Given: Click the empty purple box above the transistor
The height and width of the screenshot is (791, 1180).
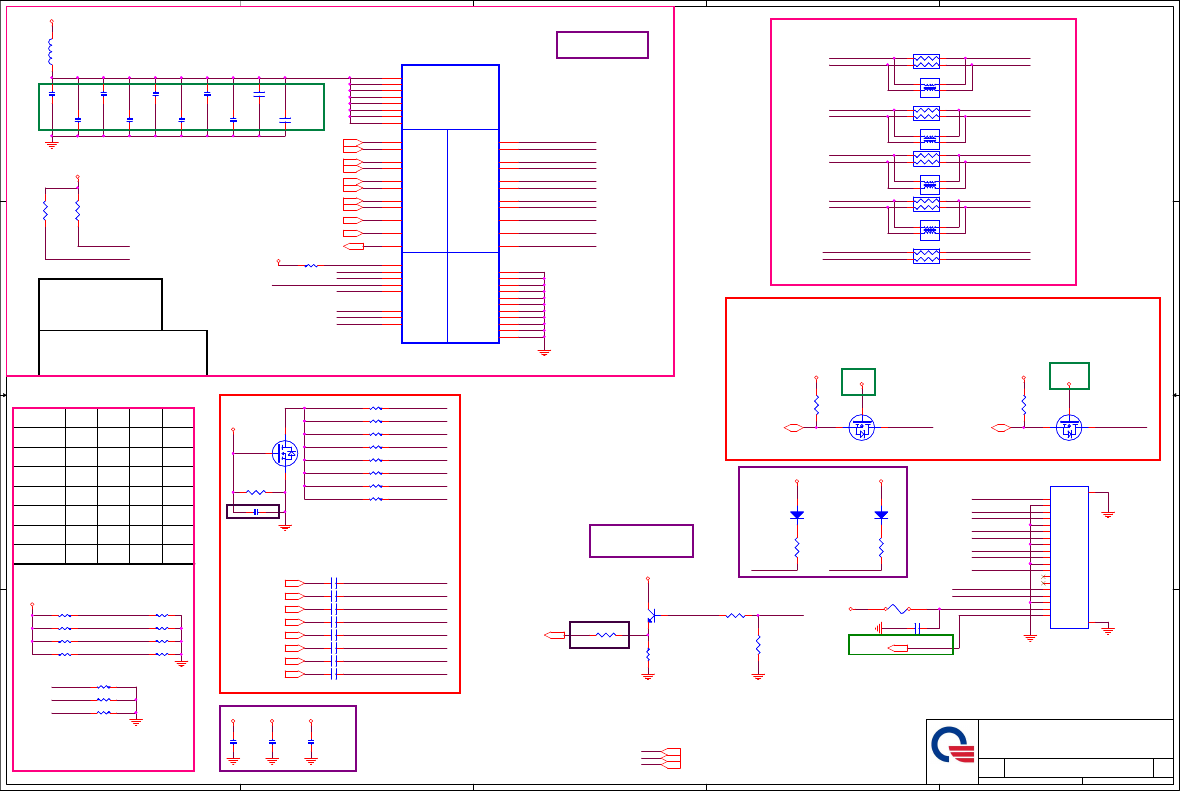Looking at the screenshot, I should [641, 541].
